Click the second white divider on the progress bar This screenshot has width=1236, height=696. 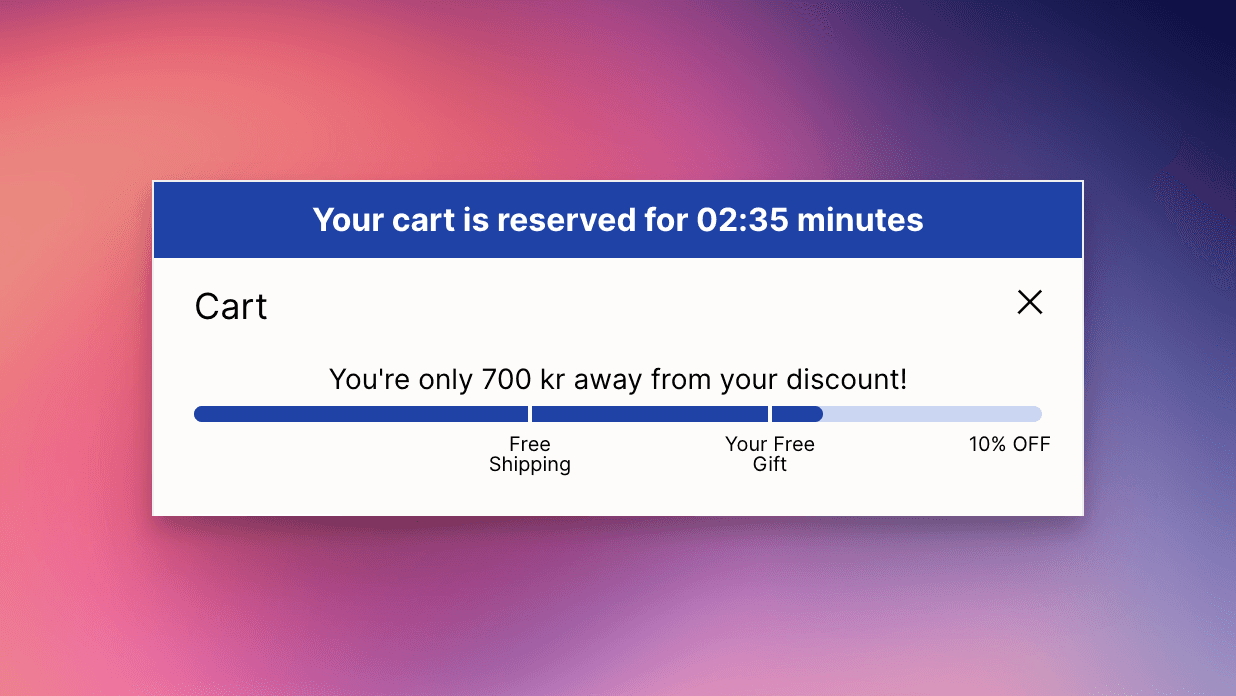769,413
